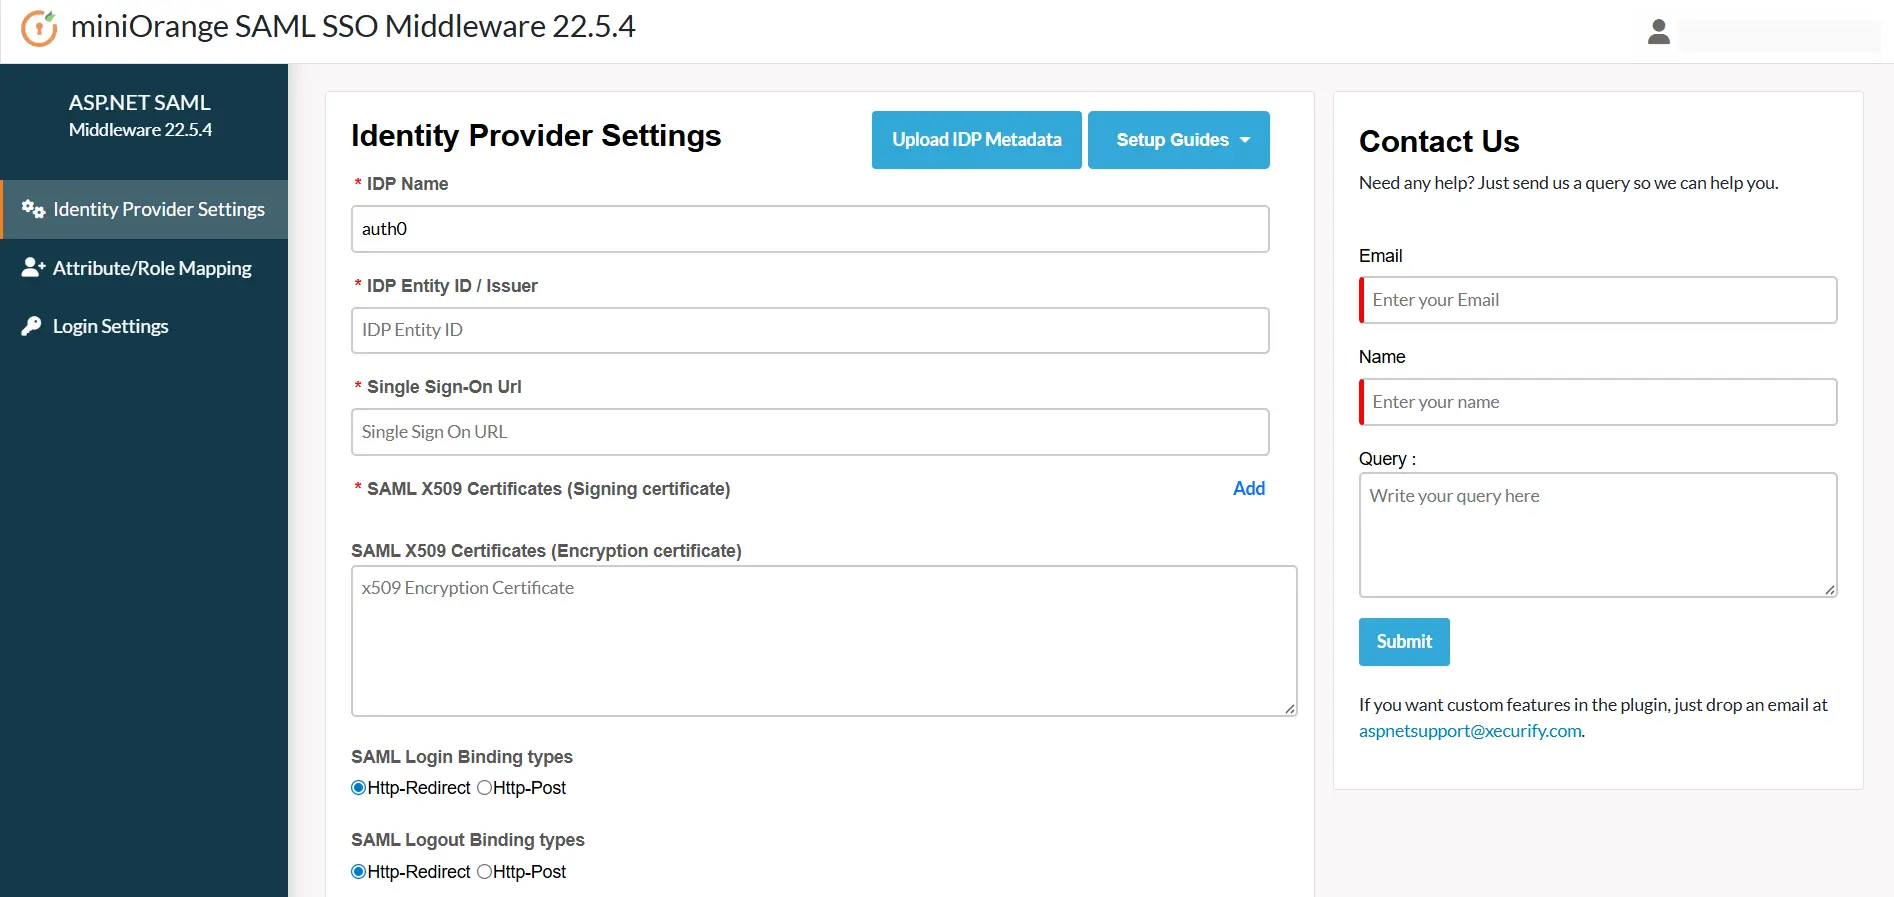
Task: Open Identity Provider Settings in sidebar
Action: pyautogui.click(x=145, y=209)
